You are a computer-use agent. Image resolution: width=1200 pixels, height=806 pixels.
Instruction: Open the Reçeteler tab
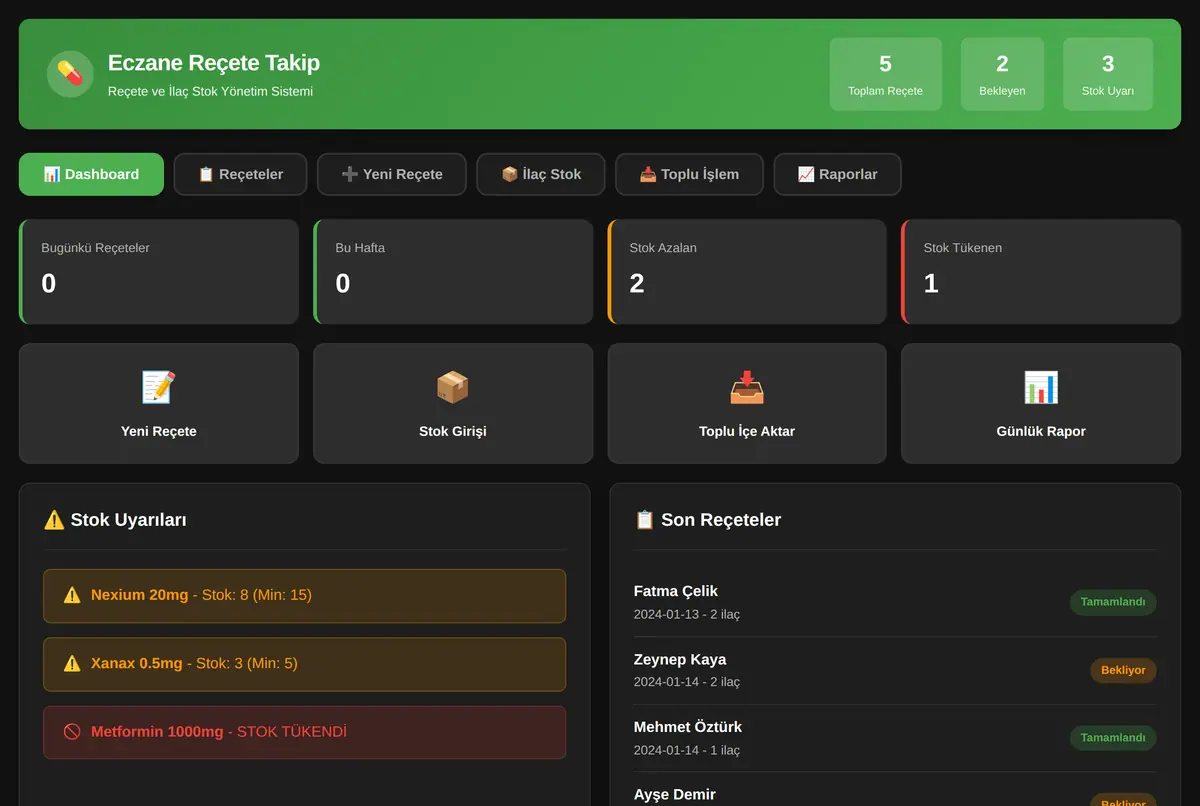240,174
